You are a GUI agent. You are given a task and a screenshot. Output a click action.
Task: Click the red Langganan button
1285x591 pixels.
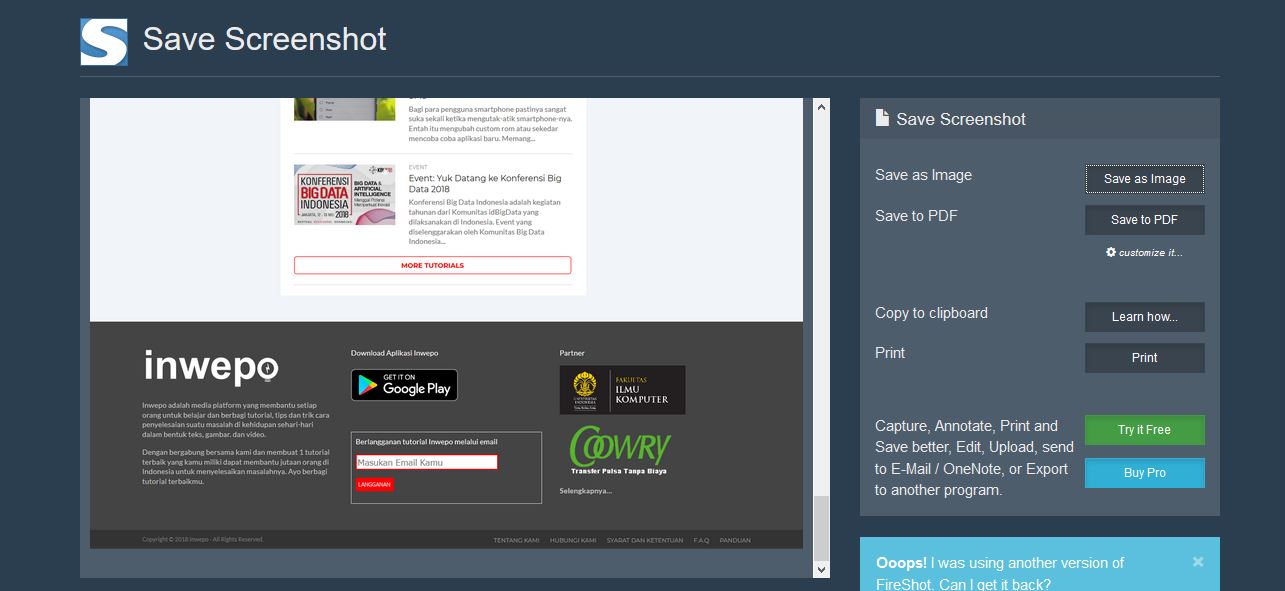[x=375, y=484]
